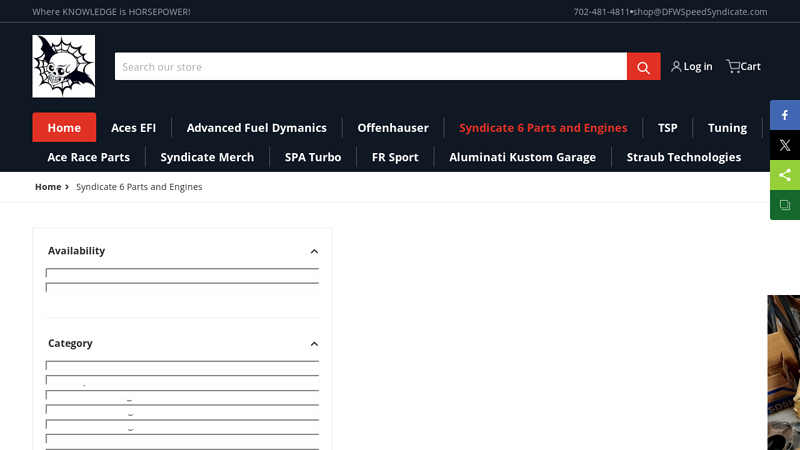Click the skull logo in the header
Screen dimensions: 800x450
point(63,66)
